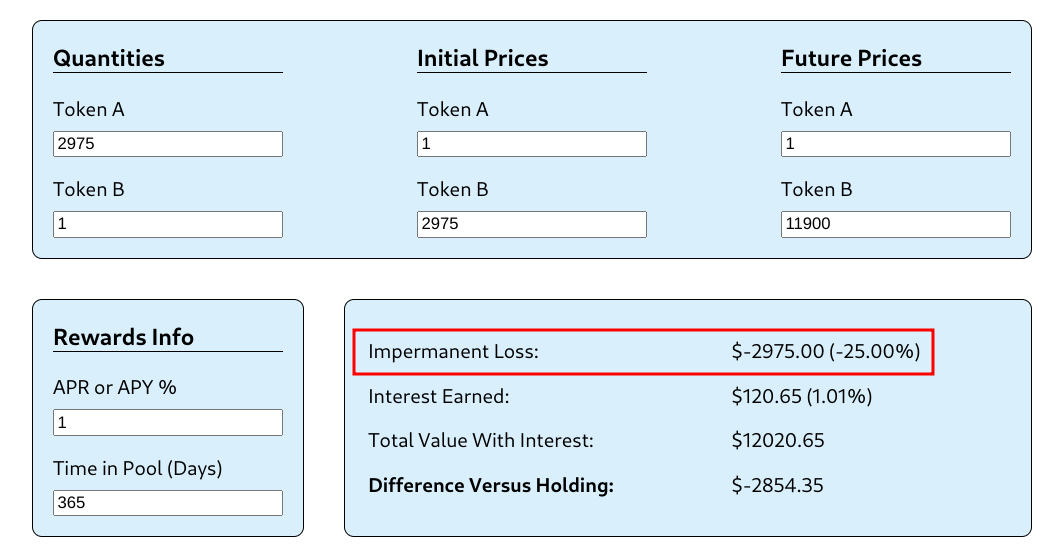Click the Initial Prices Token B field
This screenshot has width=1059, height=557.
click(x=531, y=224)
